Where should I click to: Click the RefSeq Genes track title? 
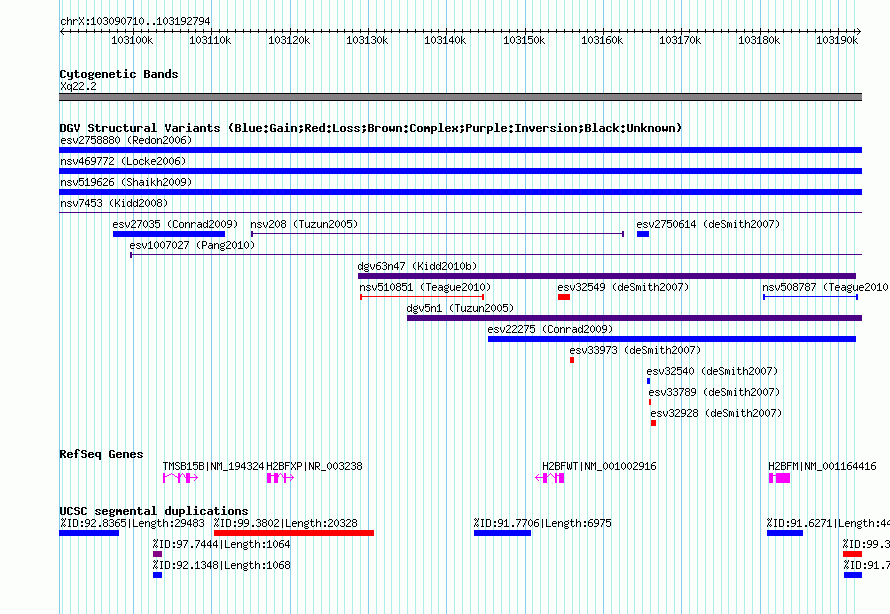click(101, 454)
